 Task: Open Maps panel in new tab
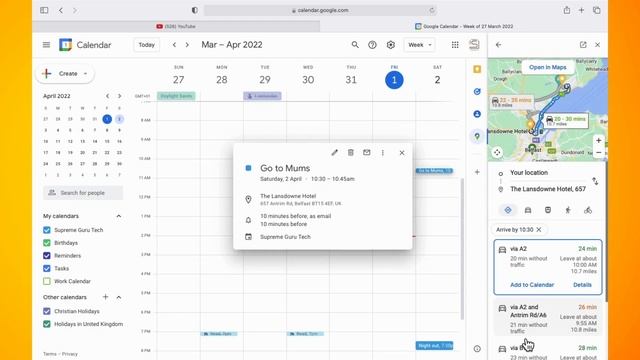point(583,45)
